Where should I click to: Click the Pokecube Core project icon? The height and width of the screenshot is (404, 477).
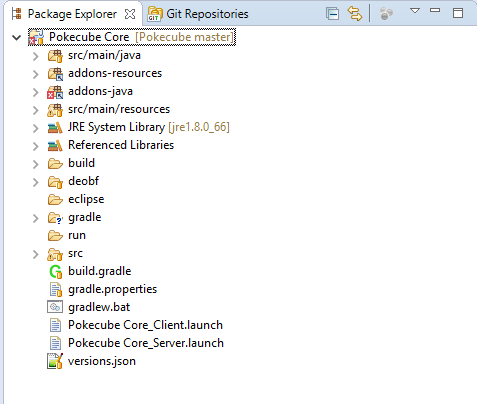[36, 37]
